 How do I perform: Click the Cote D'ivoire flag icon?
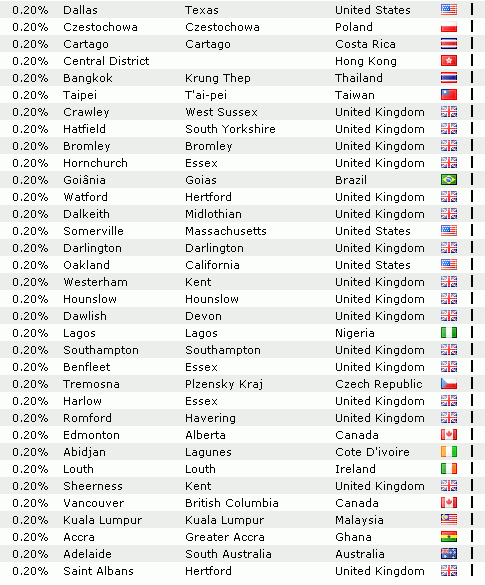tap(448, 452)
